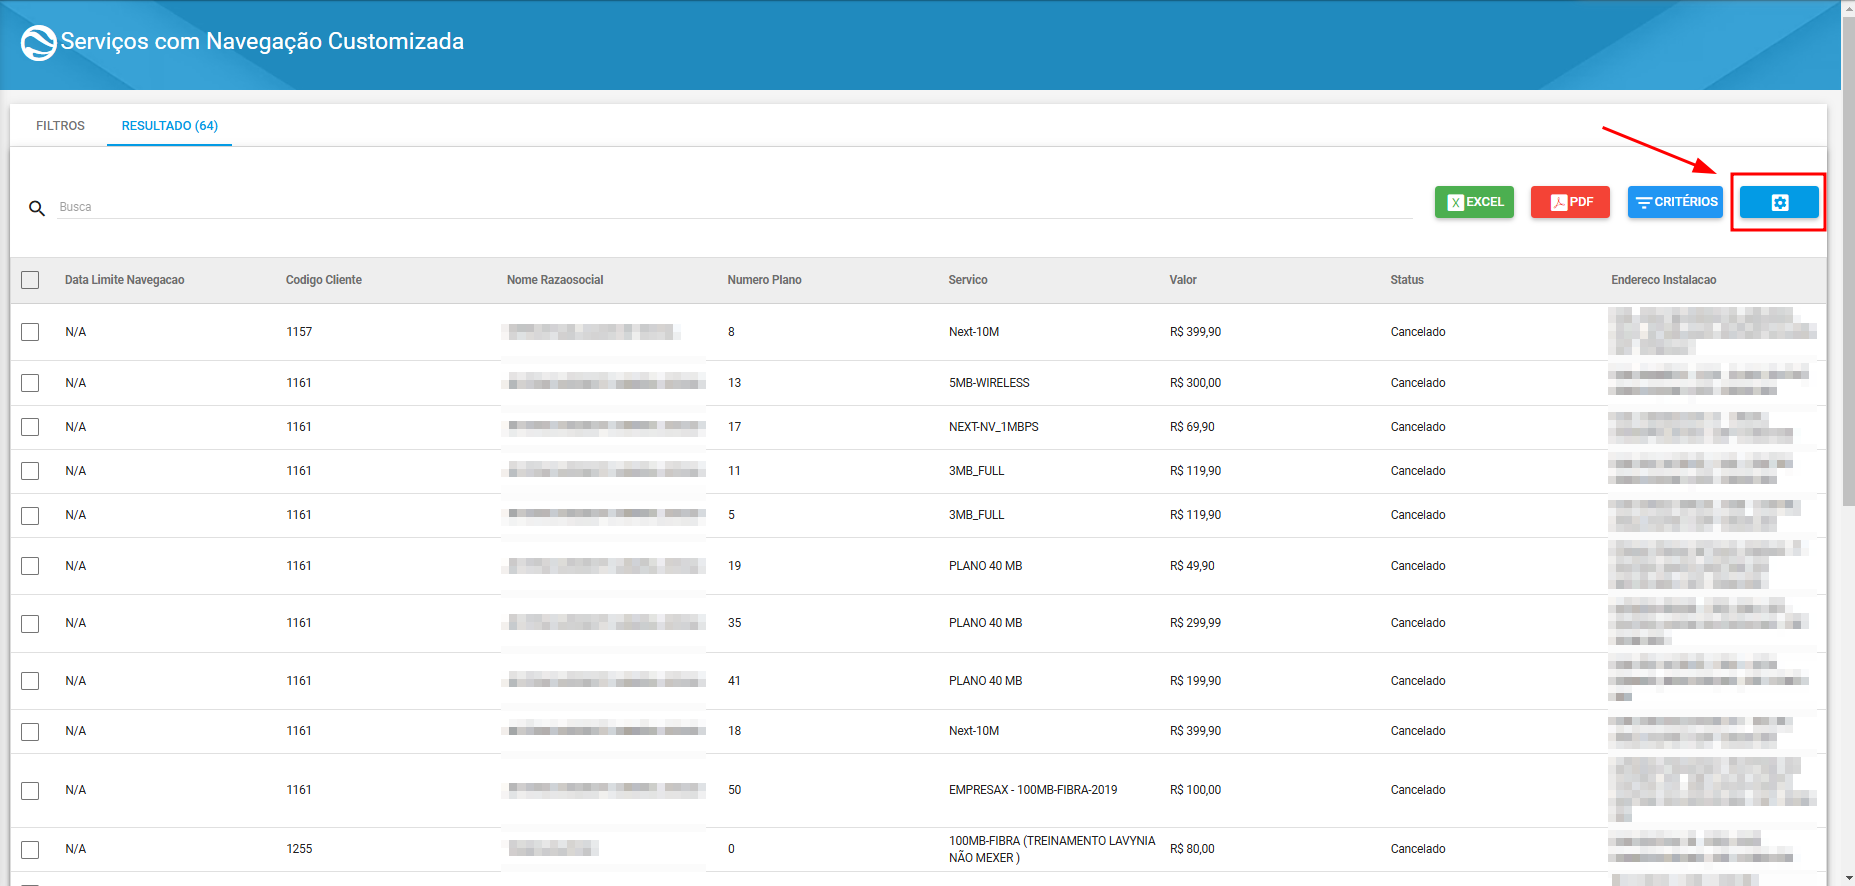1855x886 pixels.
Task: Select the RESULTADO (64) tab
Action: point(169,126)
